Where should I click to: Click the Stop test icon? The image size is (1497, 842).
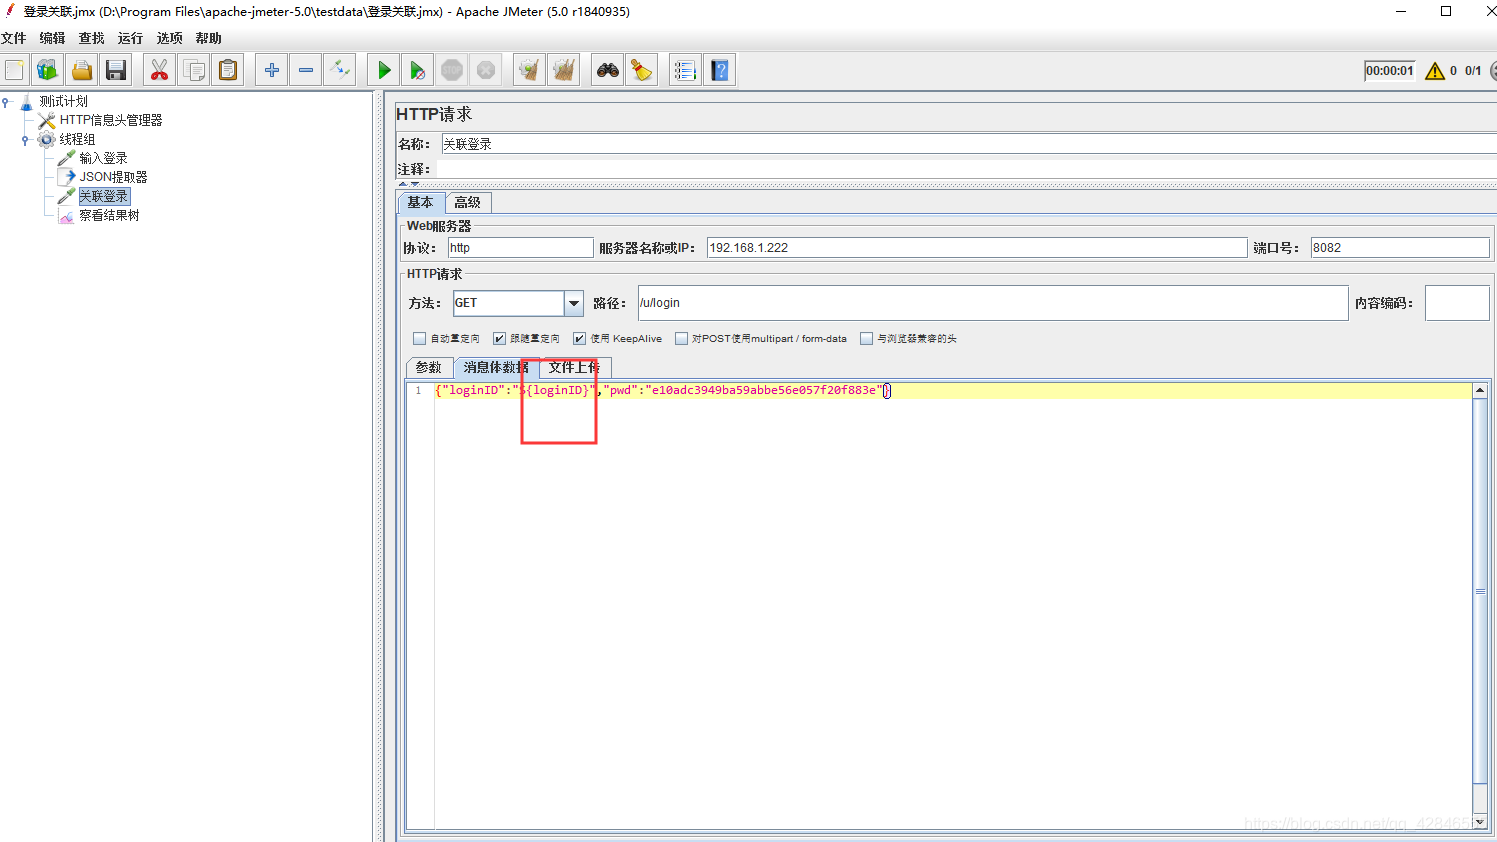pyautogui.click(x=452, y=70)
